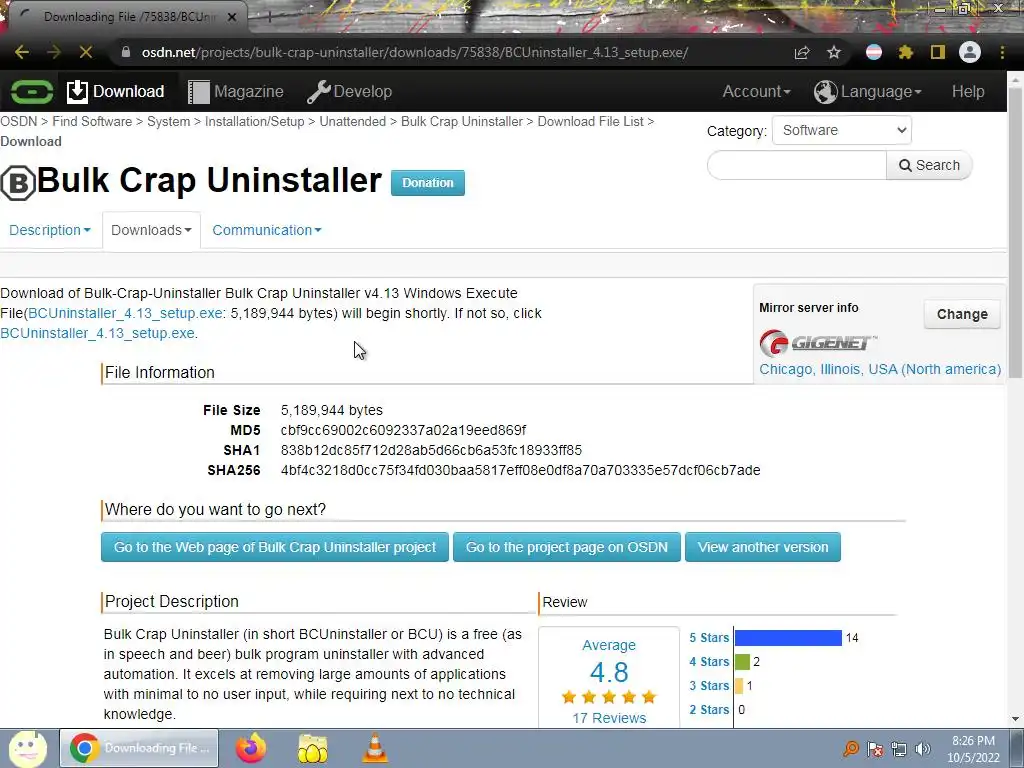Open Firefox from the taskbar
The image size is (1024, 768).
coord(251,748)
